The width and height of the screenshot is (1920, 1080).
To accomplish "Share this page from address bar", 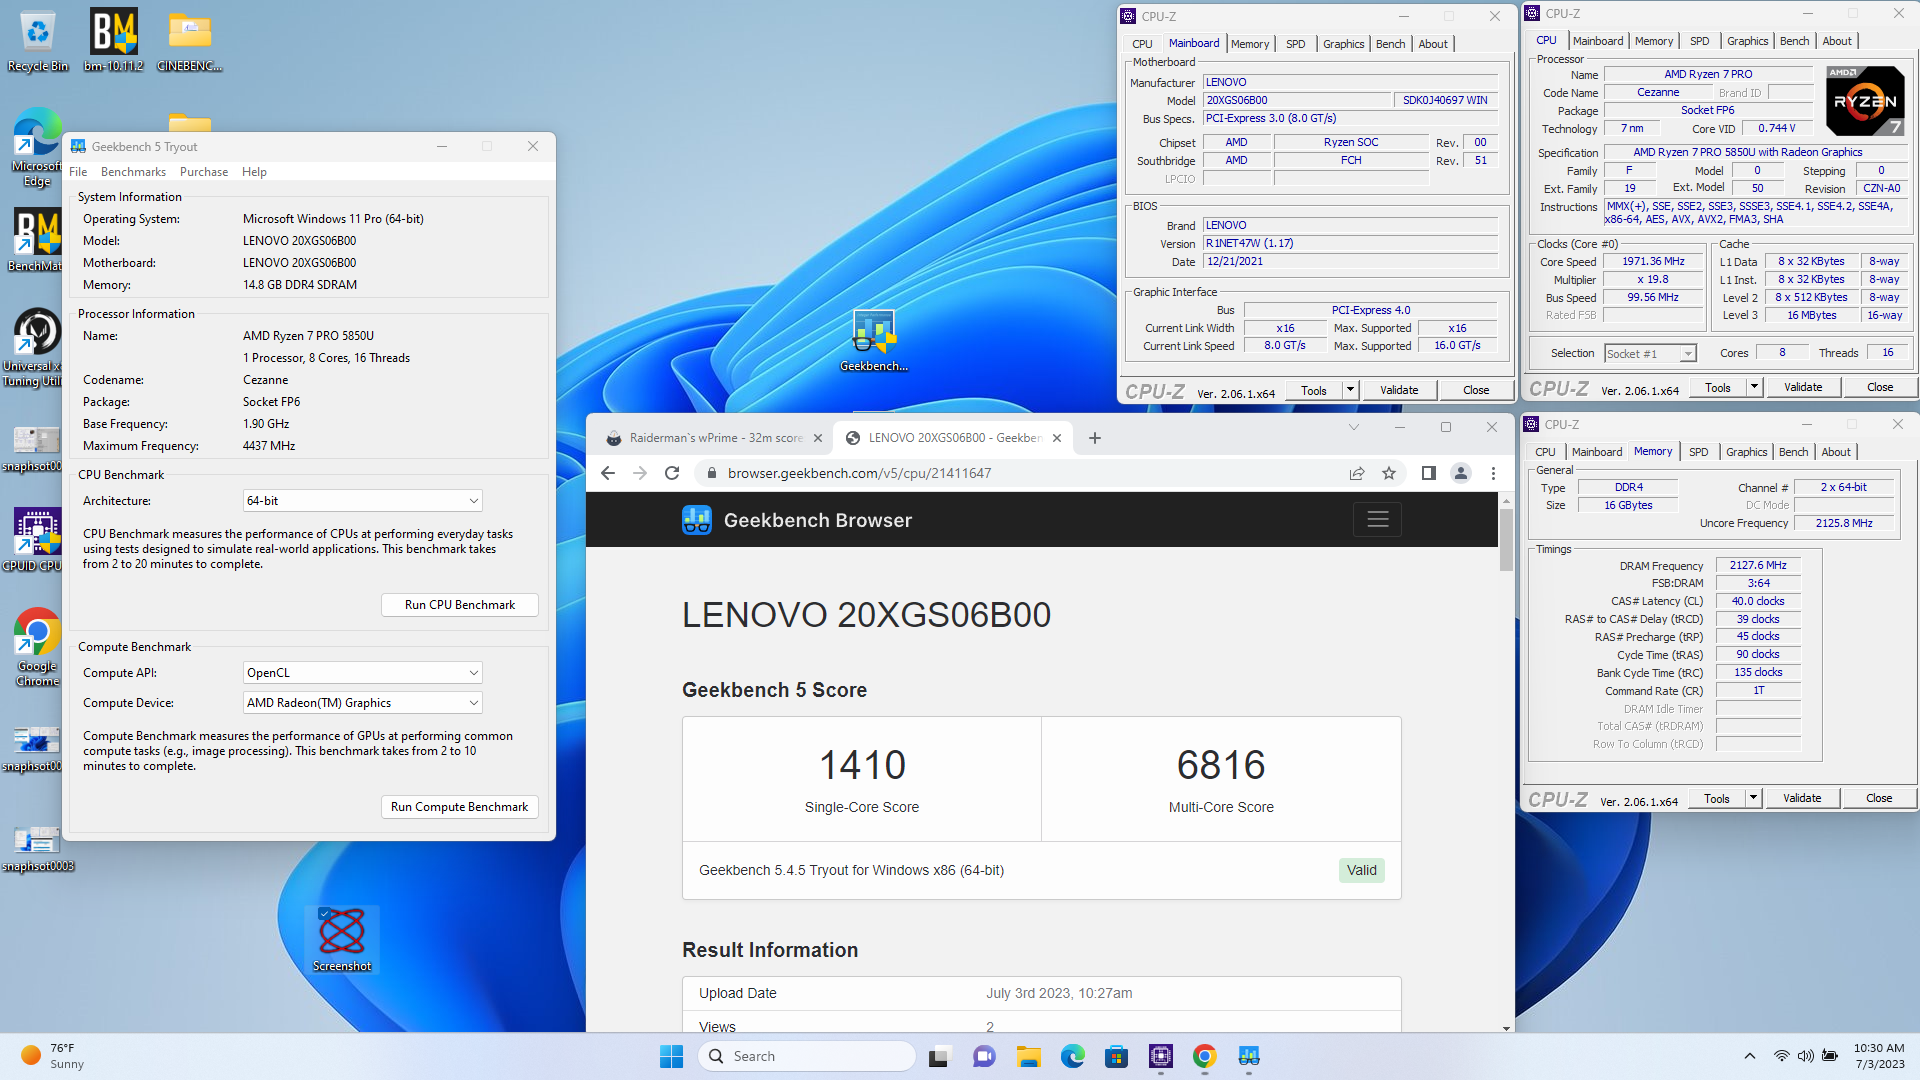I will 1357,473.
